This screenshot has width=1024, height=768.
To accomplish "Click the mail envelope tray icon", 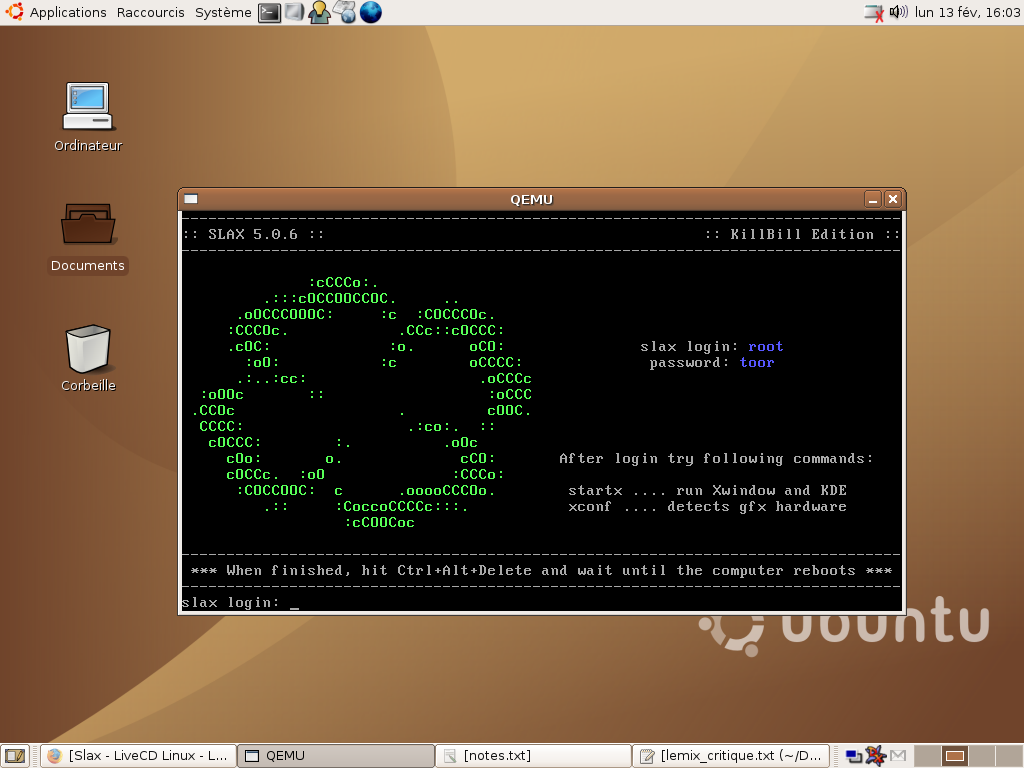I will [x=898, y=756].
